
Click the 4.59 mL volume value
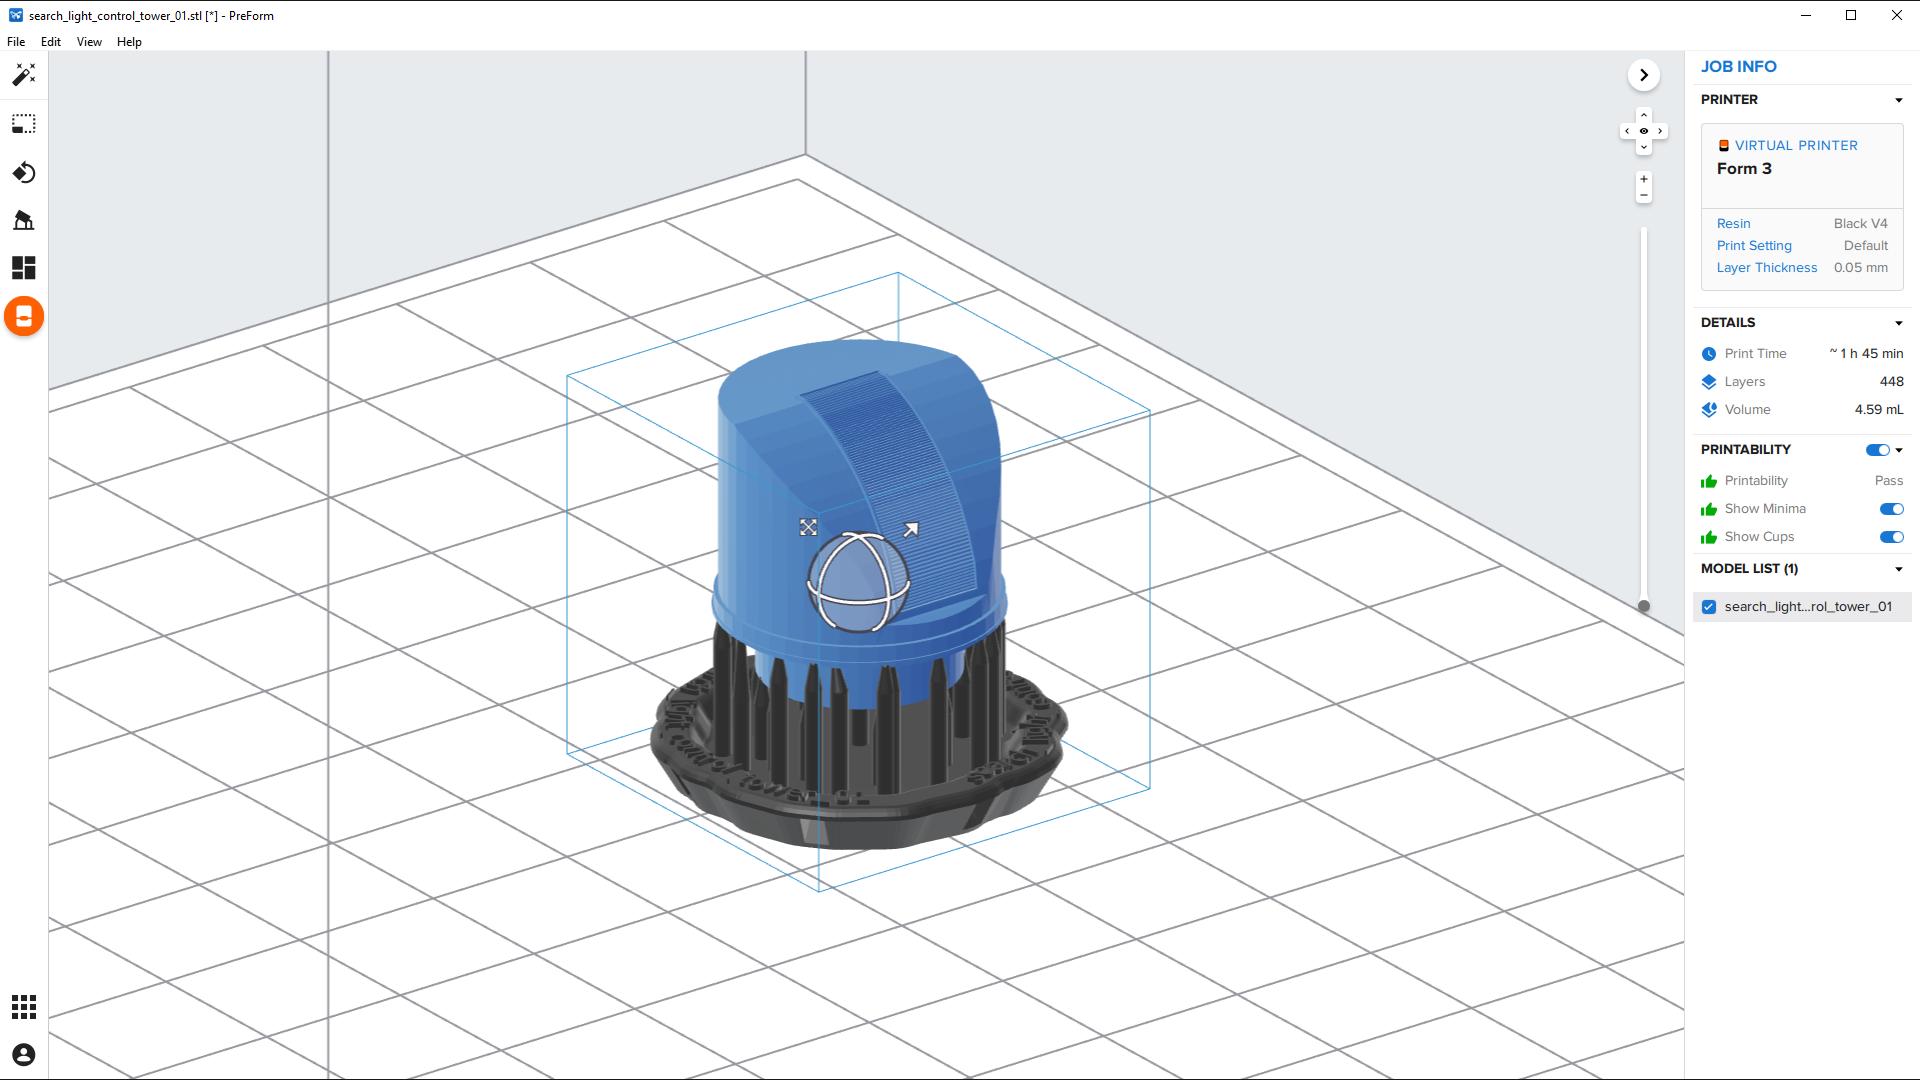click(1878, 410)
